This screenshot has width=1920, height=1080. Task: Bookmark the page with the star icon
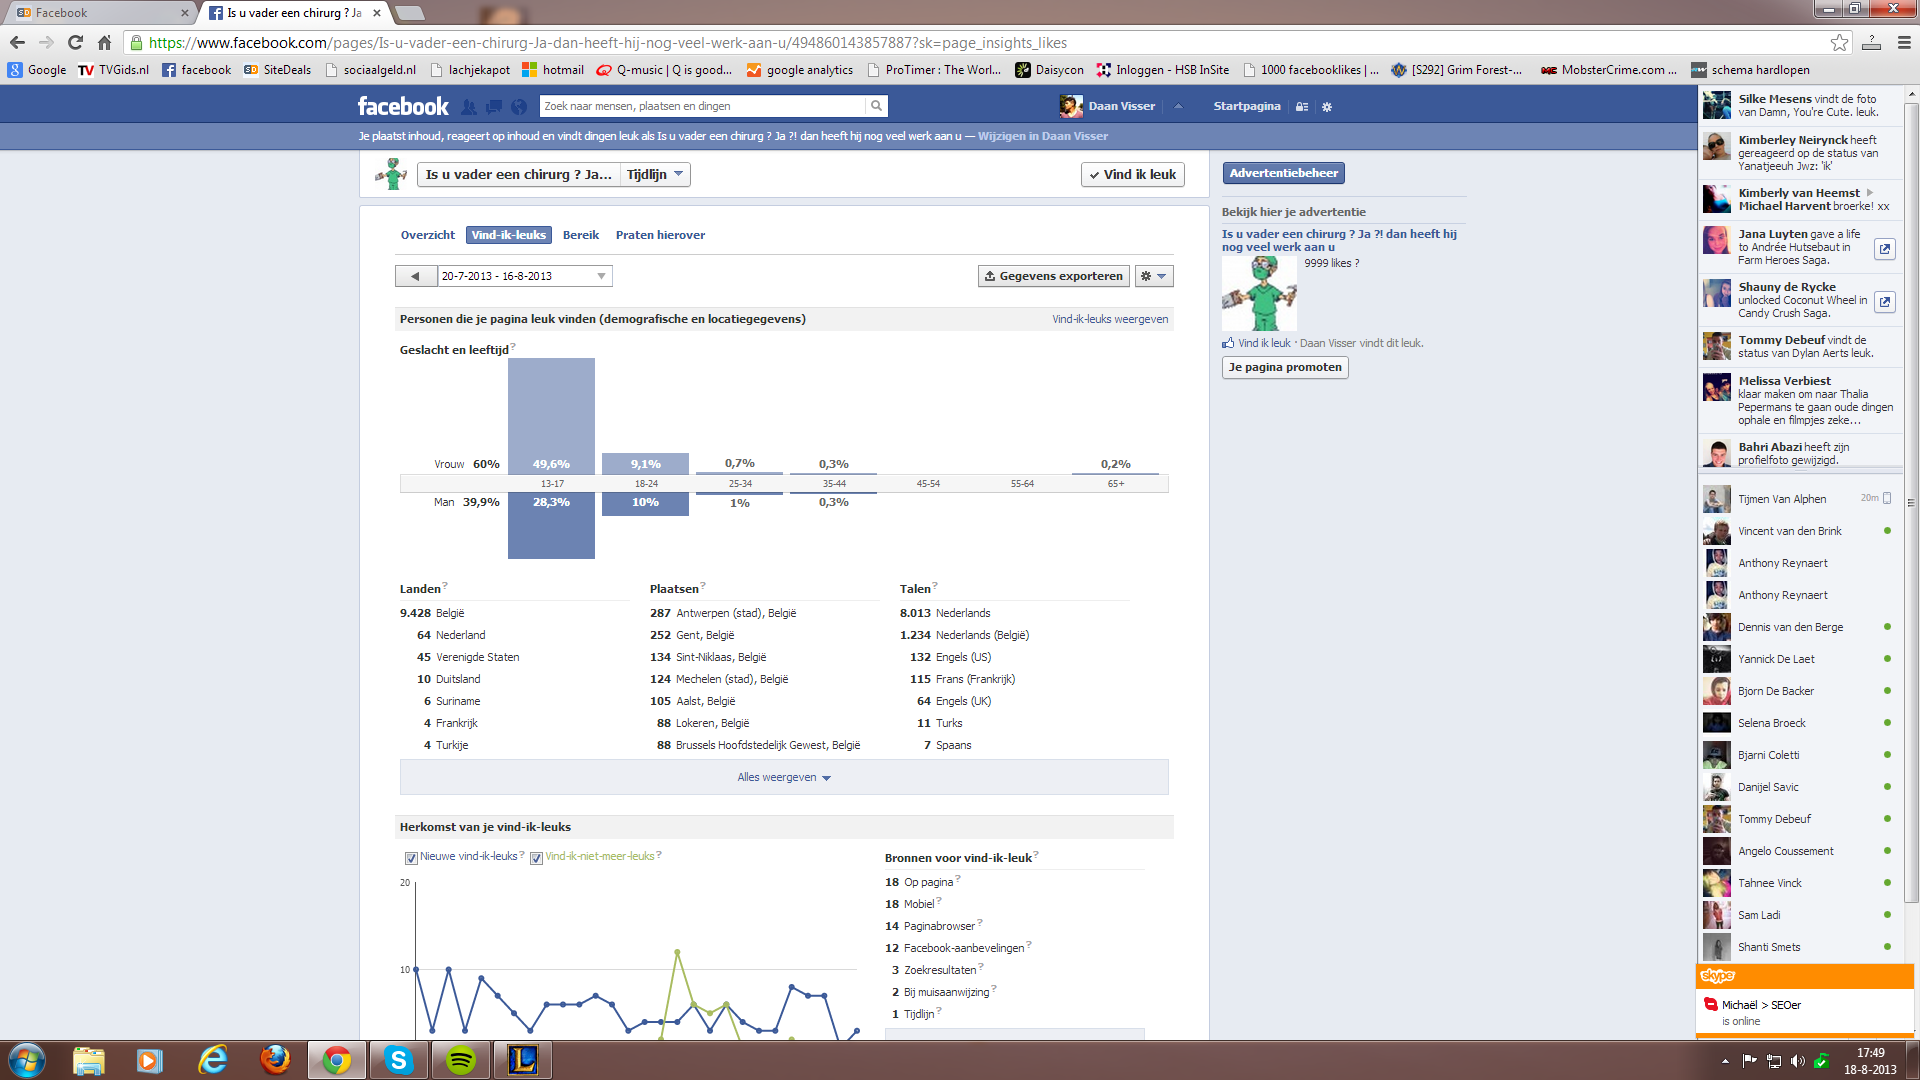coord(1839,42)
